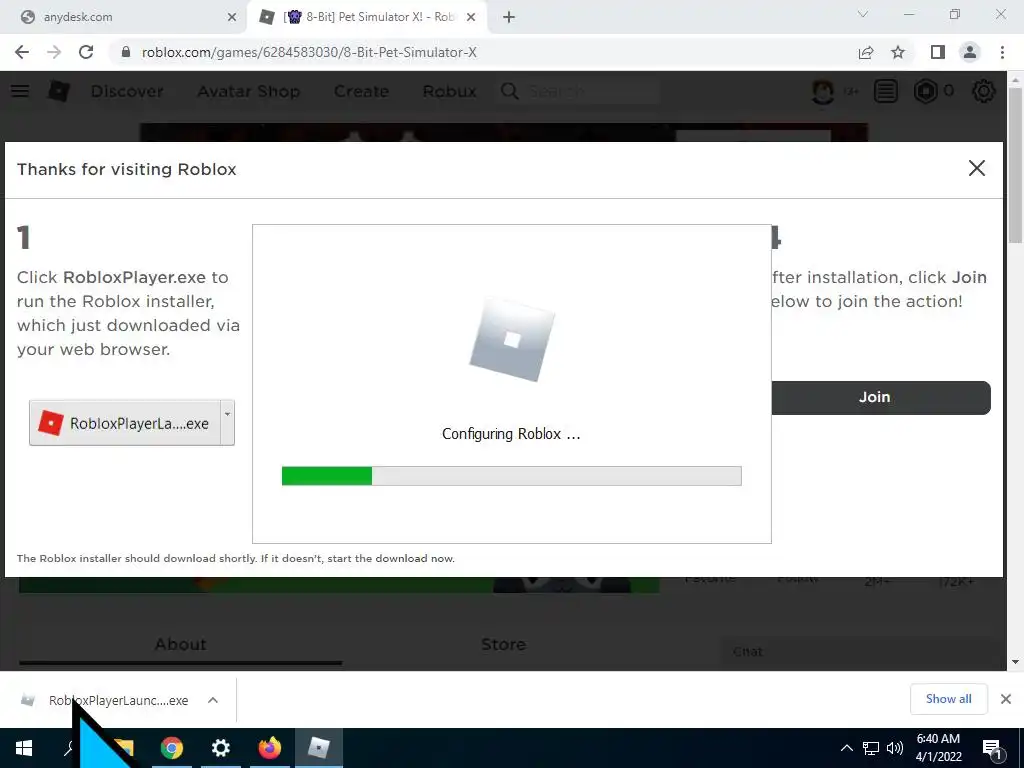
Task: Click the Roblox logo home icon
Action: coord(59,91)
